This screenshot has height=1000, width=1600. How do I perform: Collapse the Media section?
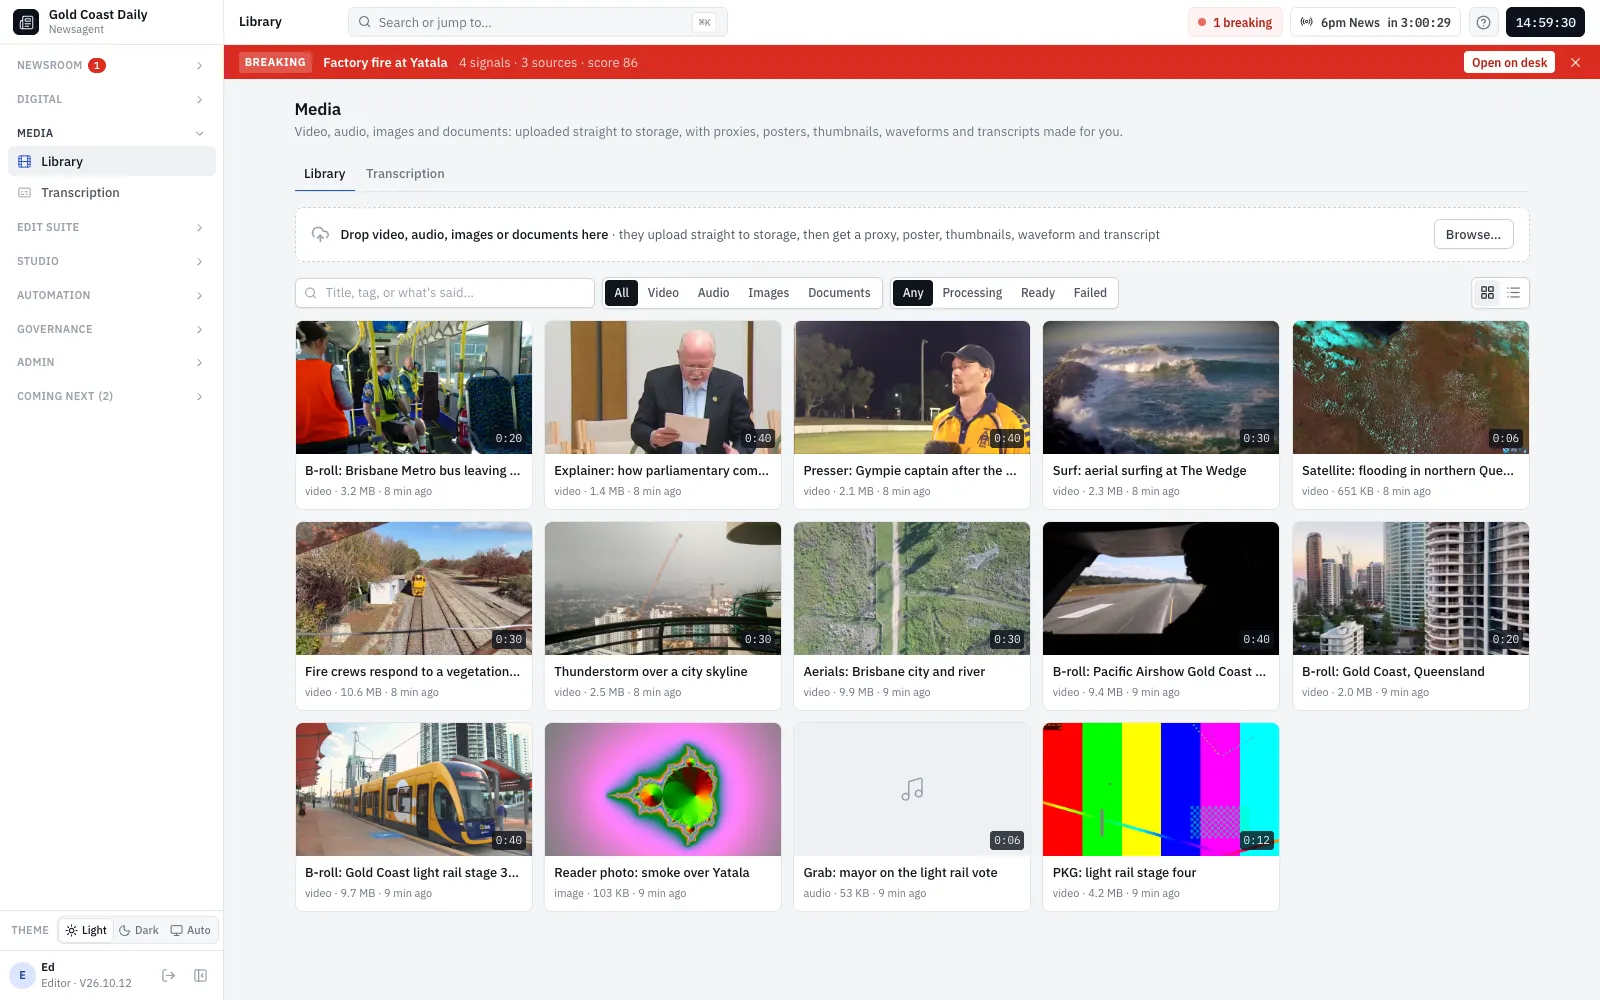point(111,133)
